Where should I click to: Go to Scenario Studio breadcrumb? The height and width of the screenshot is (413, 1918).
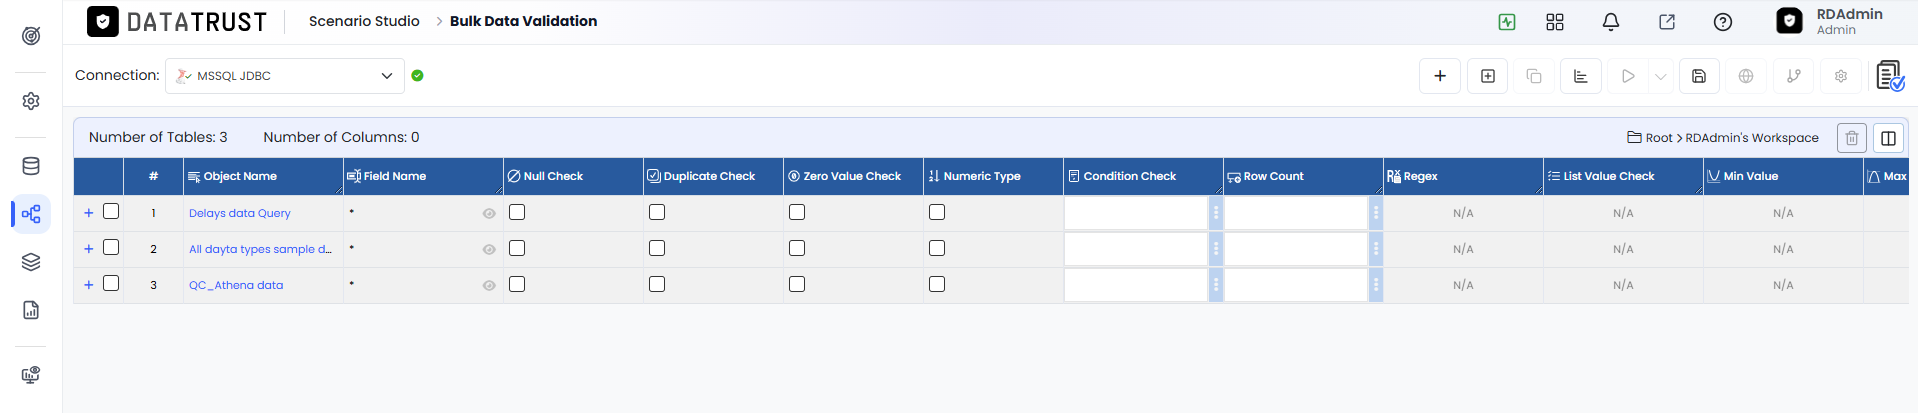(x=364, y=21)
